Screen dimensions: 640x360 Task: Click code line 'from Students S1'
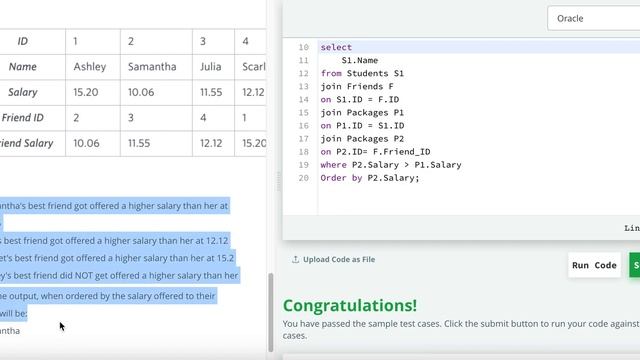[362, 73]
